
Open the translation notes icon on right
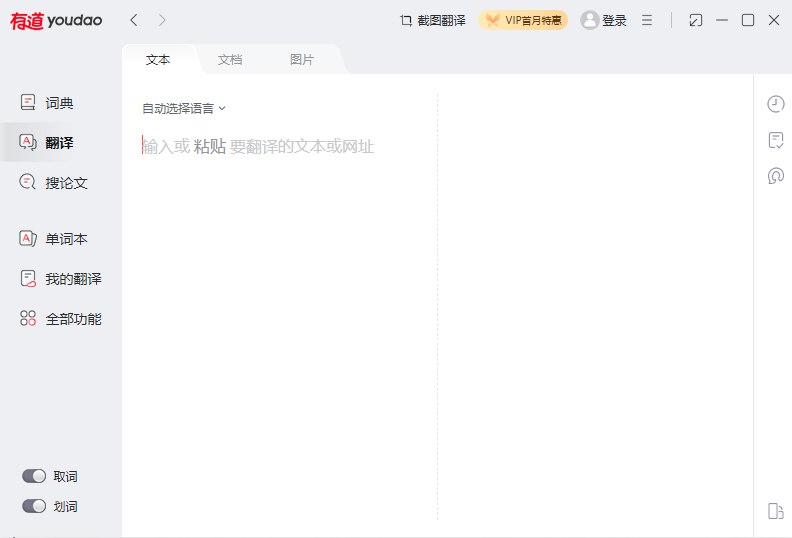coord(775,140)
